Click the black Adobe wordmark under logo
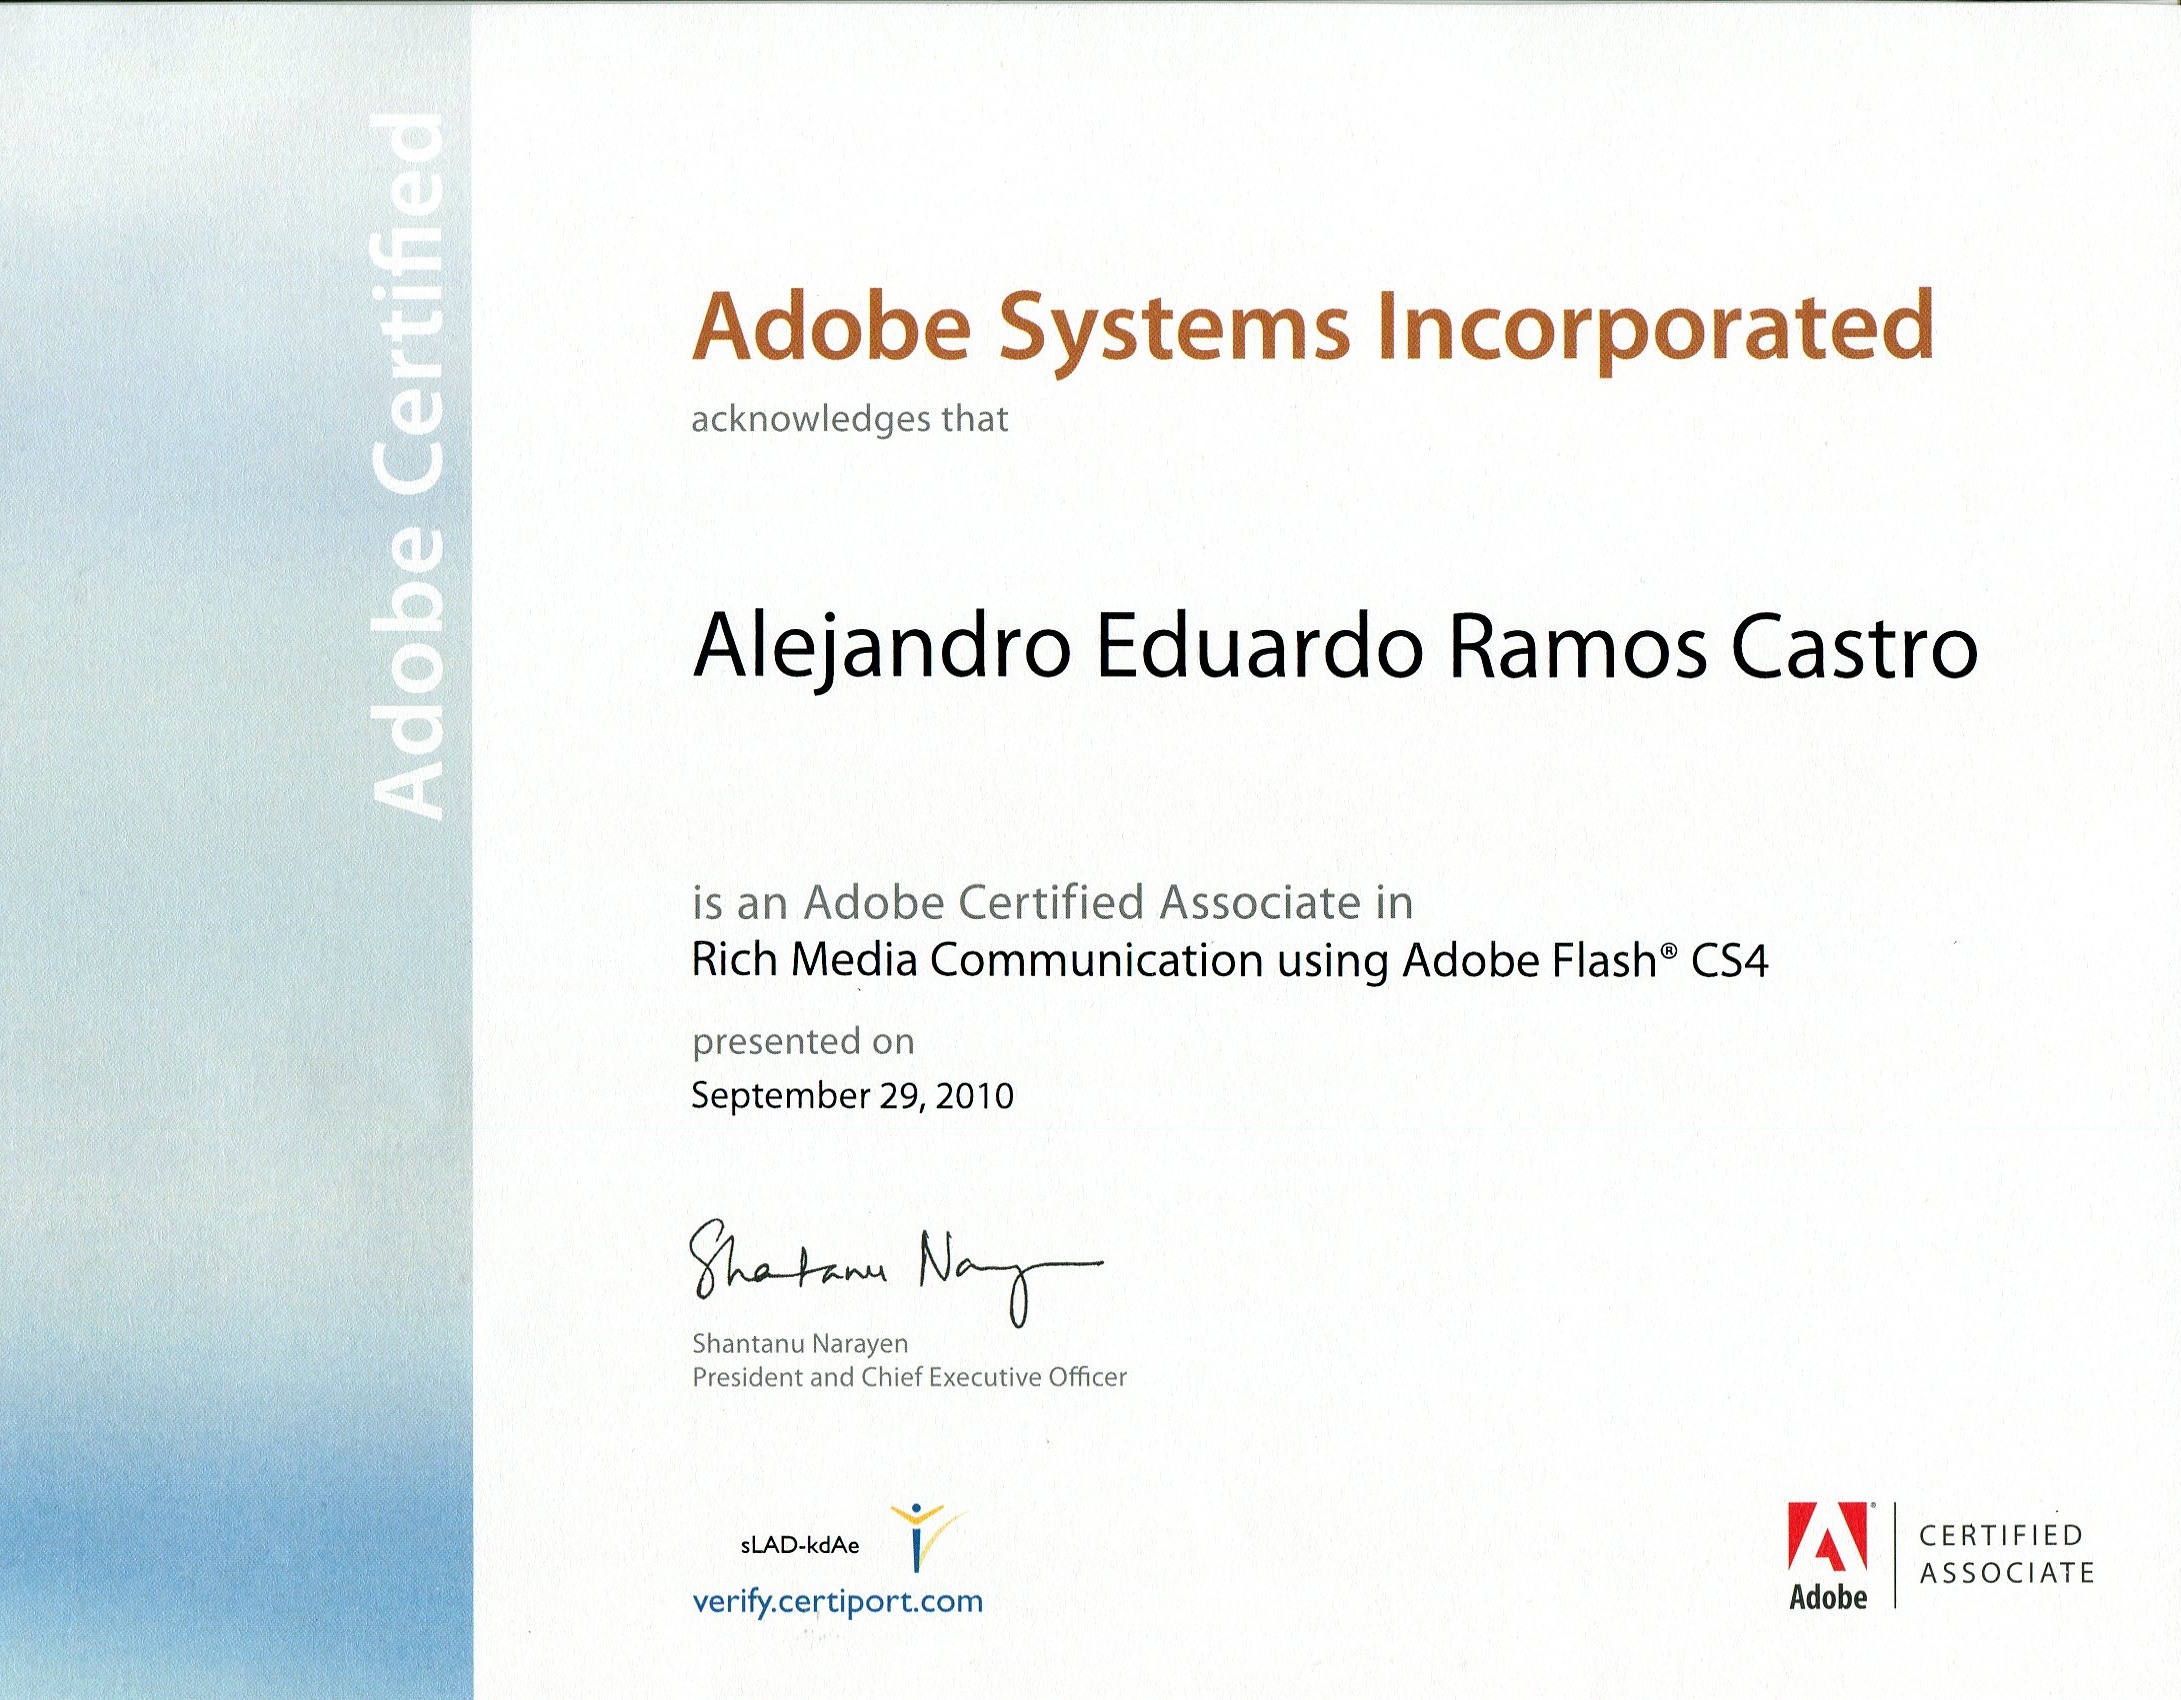Viewport: 2181px width, 1700px height. [x=1828, y=1597]
